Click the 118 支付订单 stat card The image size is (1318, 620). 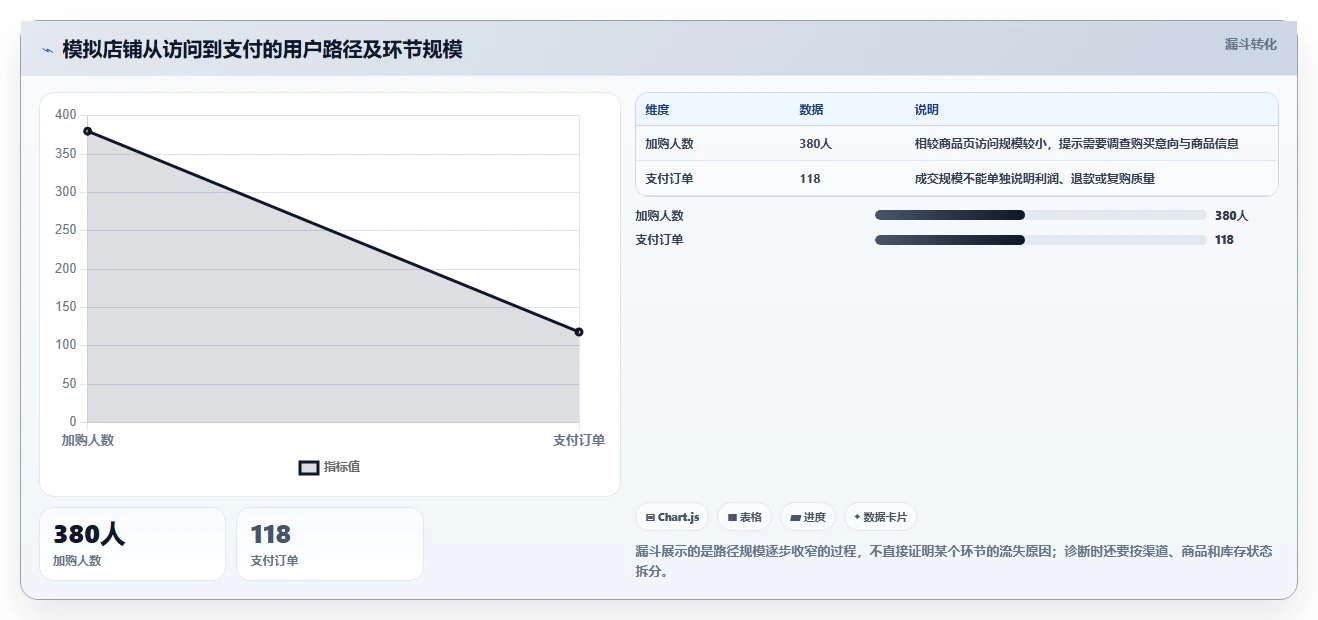tap(330, 544)
